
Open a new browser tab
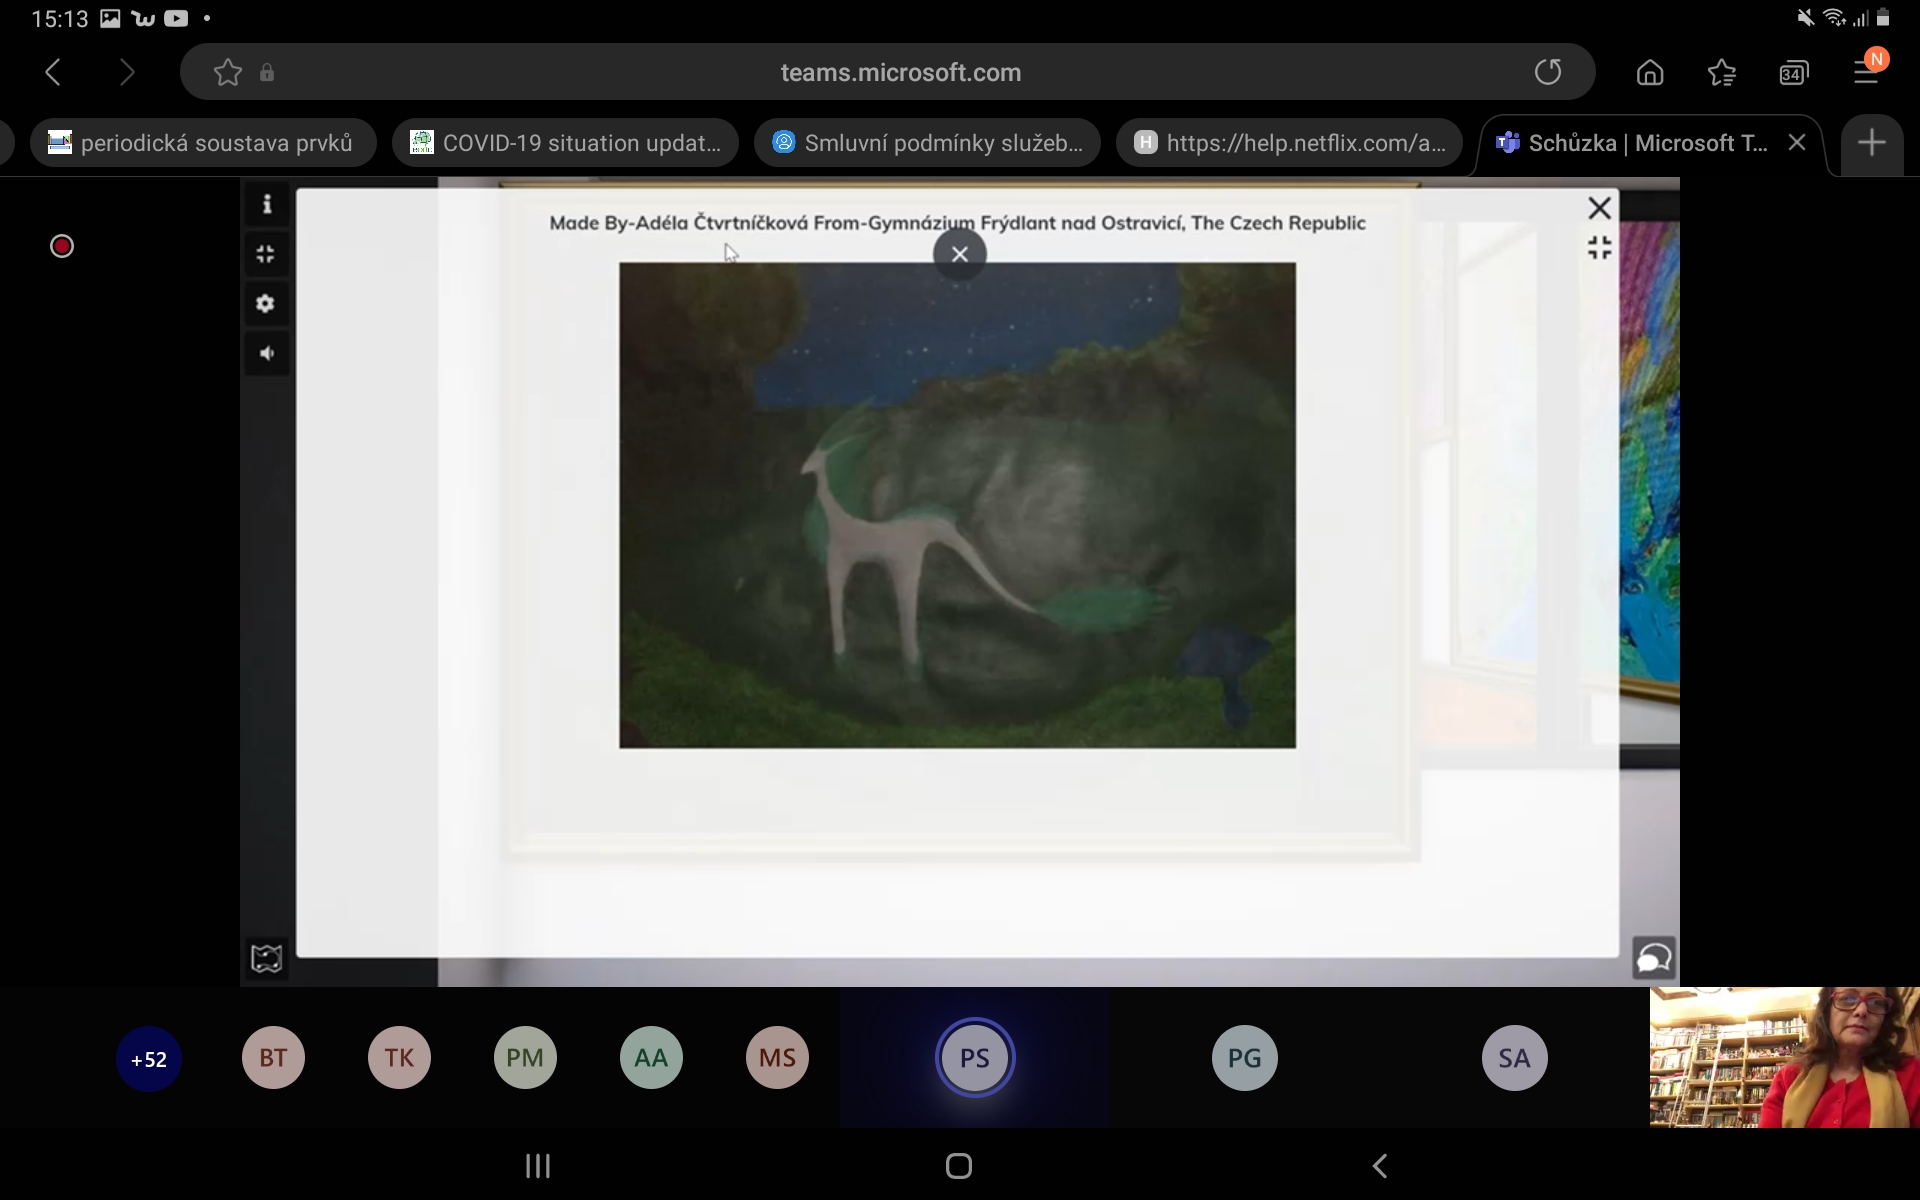coord(1872,143)
